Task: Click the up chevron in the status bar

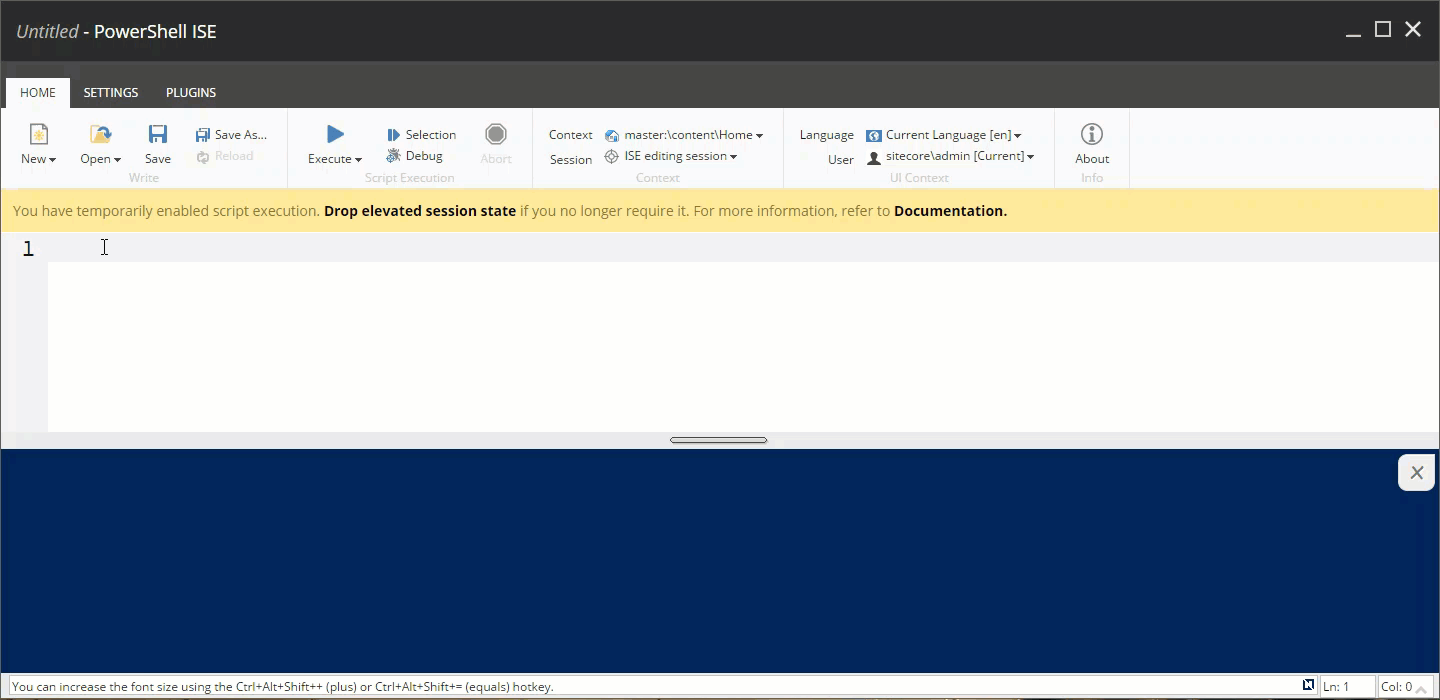Action: click(x=1422, y=689)
